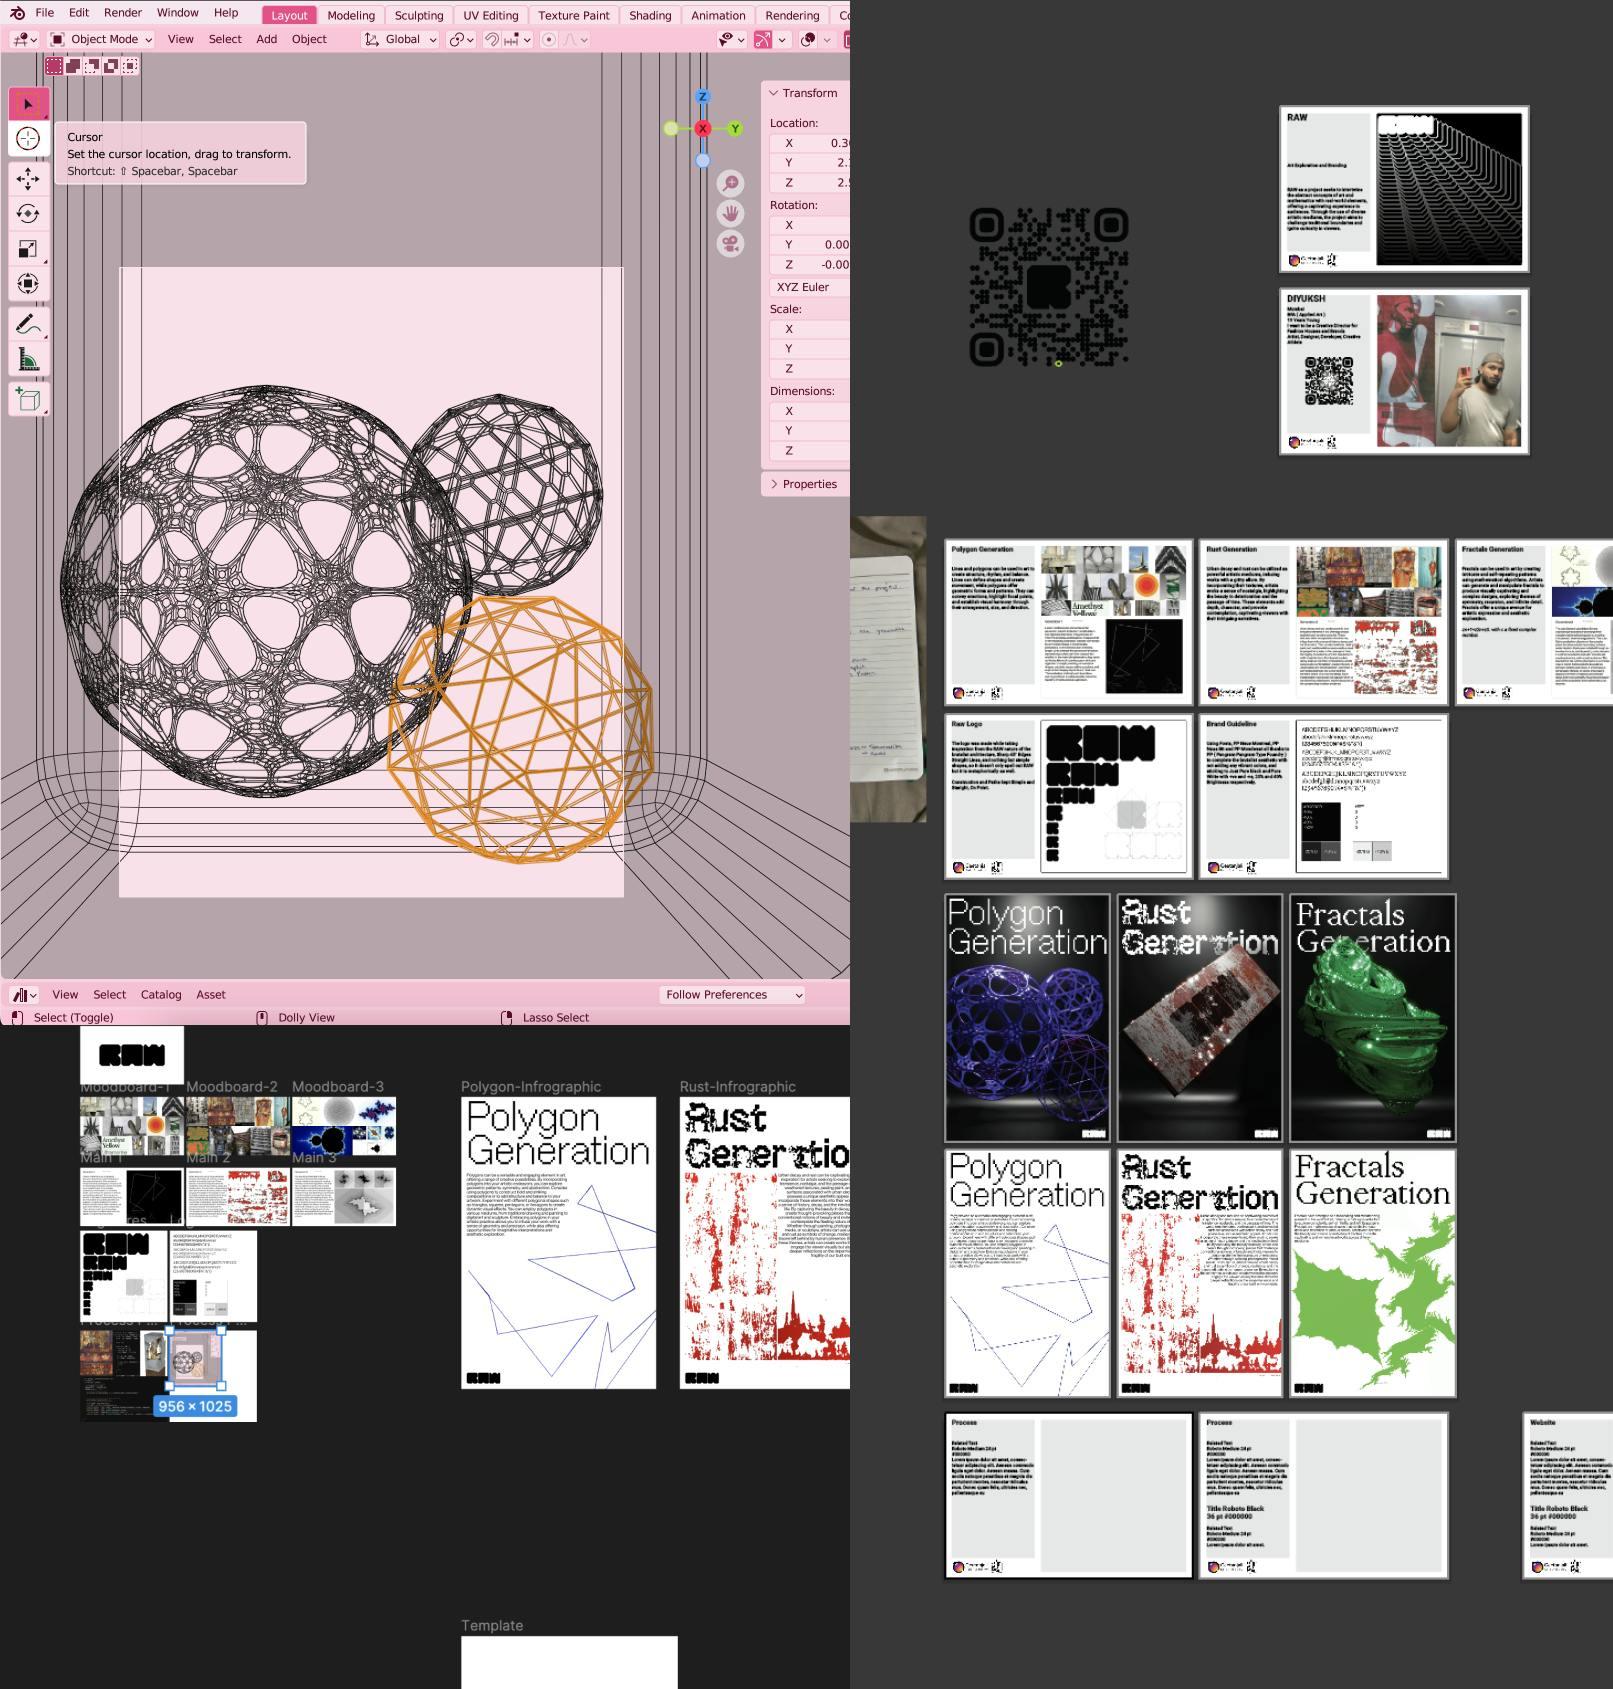The image size is (1613, 1689).
Task: Open the Render menu
Action: click(123, 13)
